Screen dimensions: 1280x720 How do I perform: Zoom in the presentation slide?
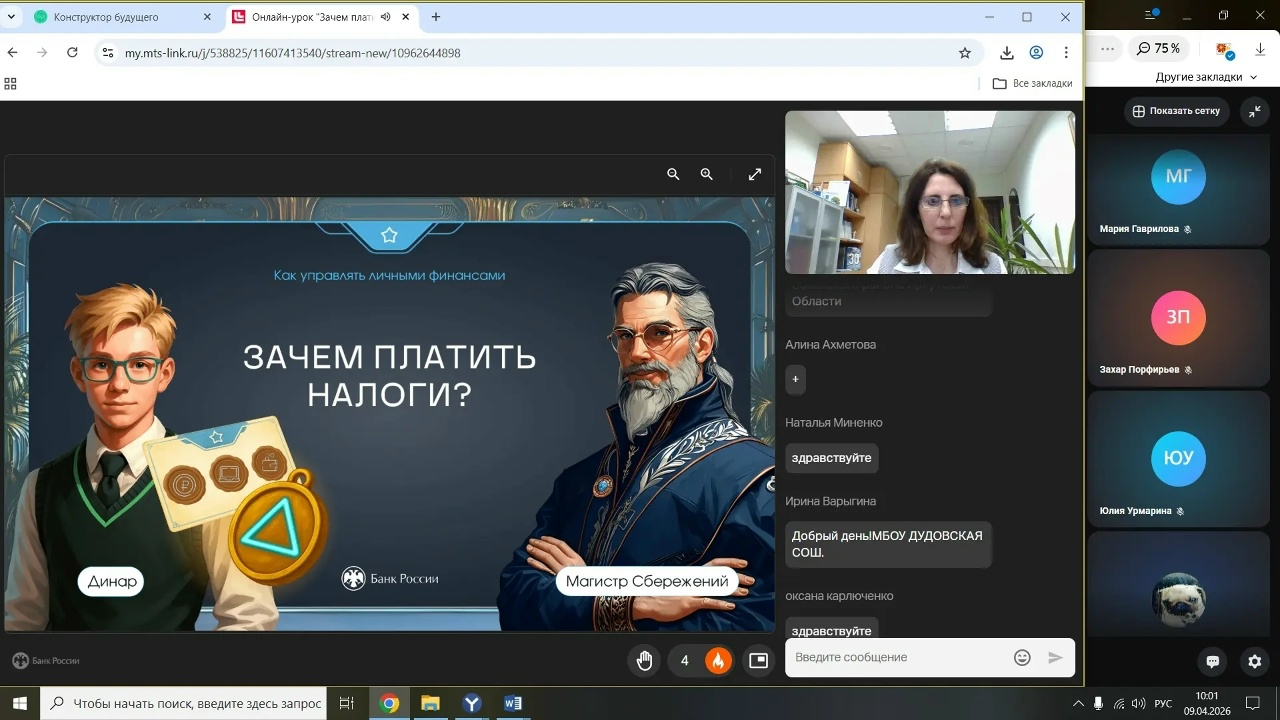click(x=706, y=174)
